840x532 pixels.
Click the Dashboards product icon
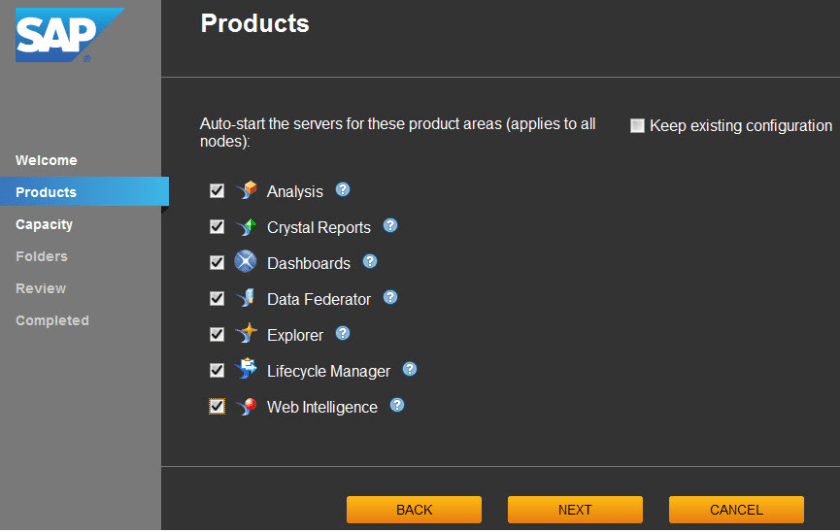(x=246, y=262)
